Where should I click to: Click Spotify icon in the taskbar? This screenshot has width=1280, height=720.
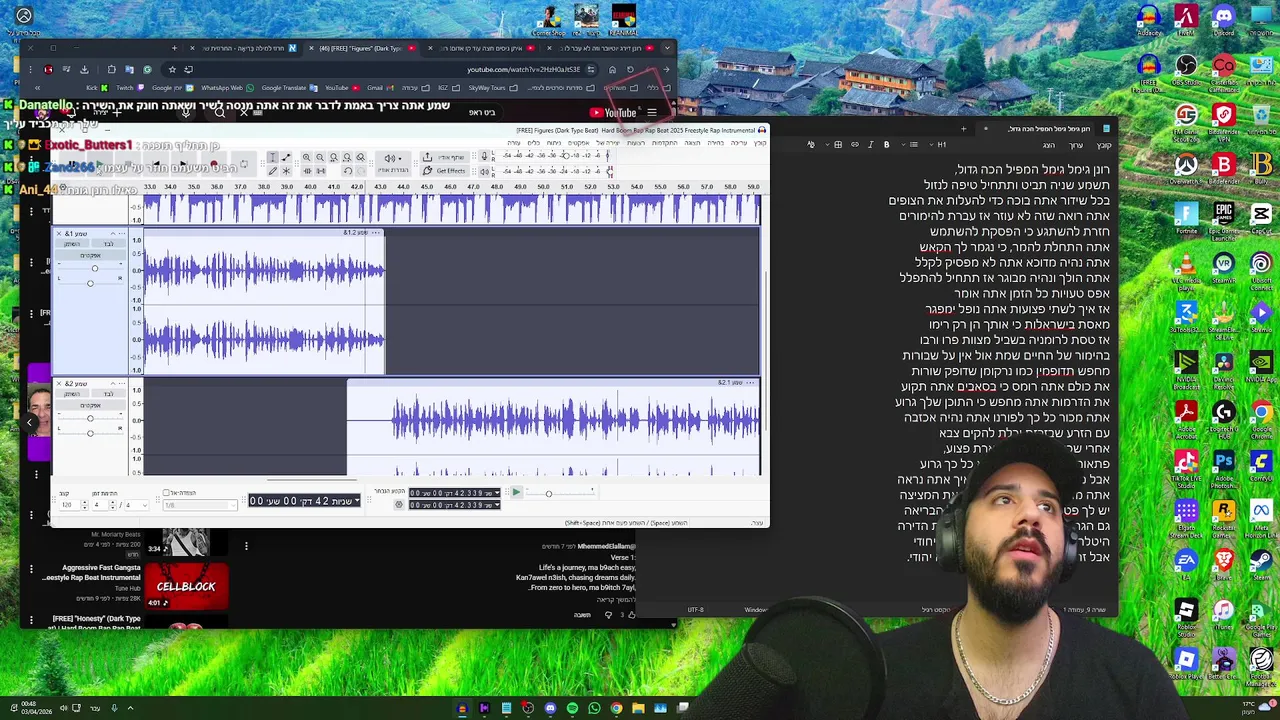click(x=573, y=708)
